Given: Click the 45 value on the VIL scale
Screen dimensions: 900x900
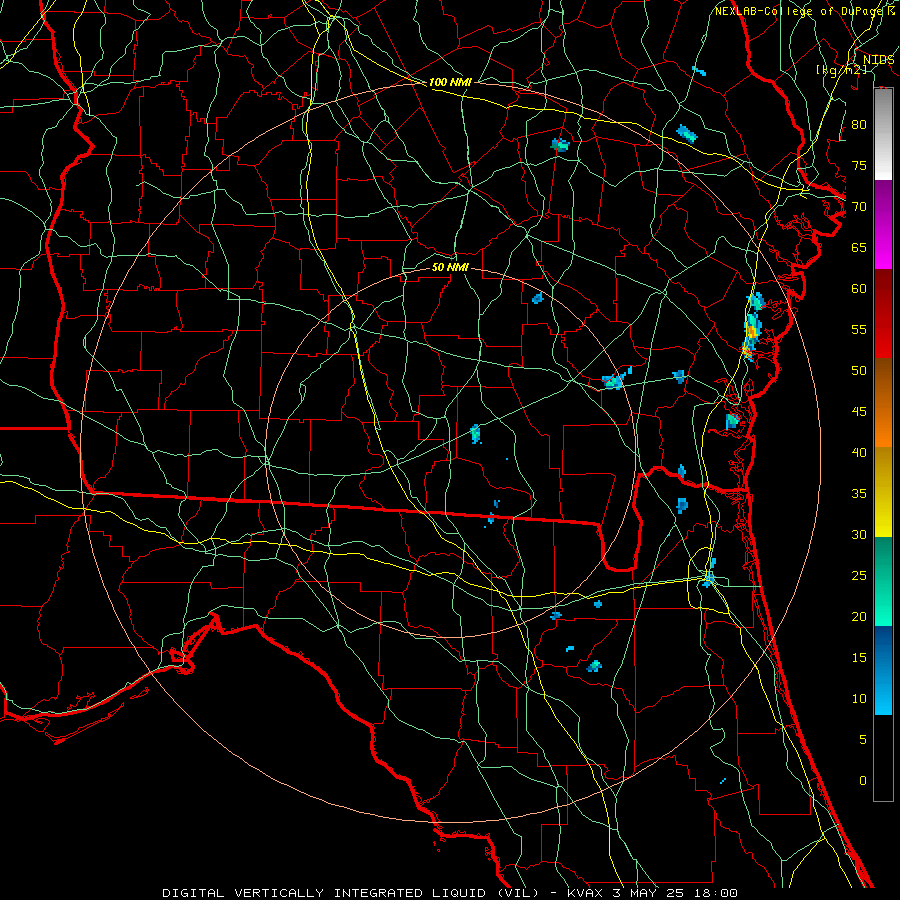Looking at the screenshot, I should tap(859, 412).
